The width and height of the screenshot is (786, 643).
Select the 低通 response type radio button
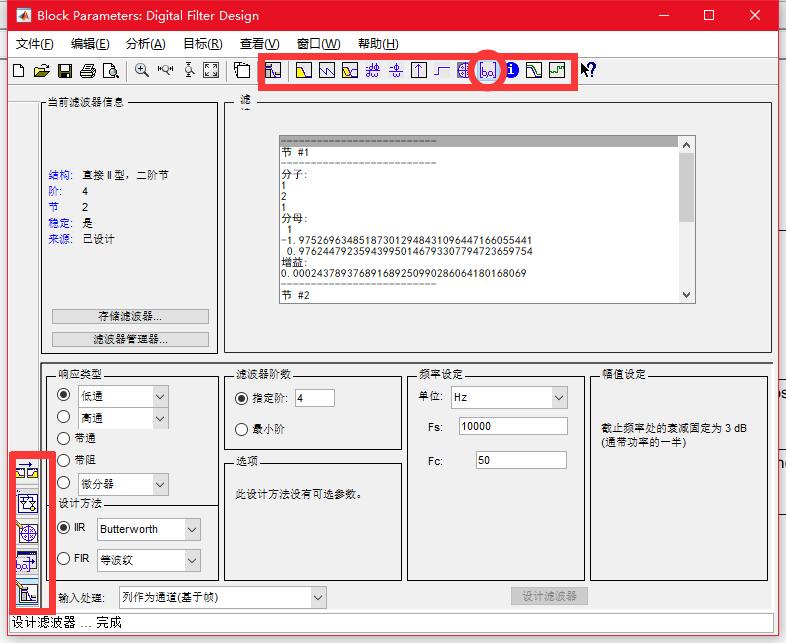[x=63, y=395]
